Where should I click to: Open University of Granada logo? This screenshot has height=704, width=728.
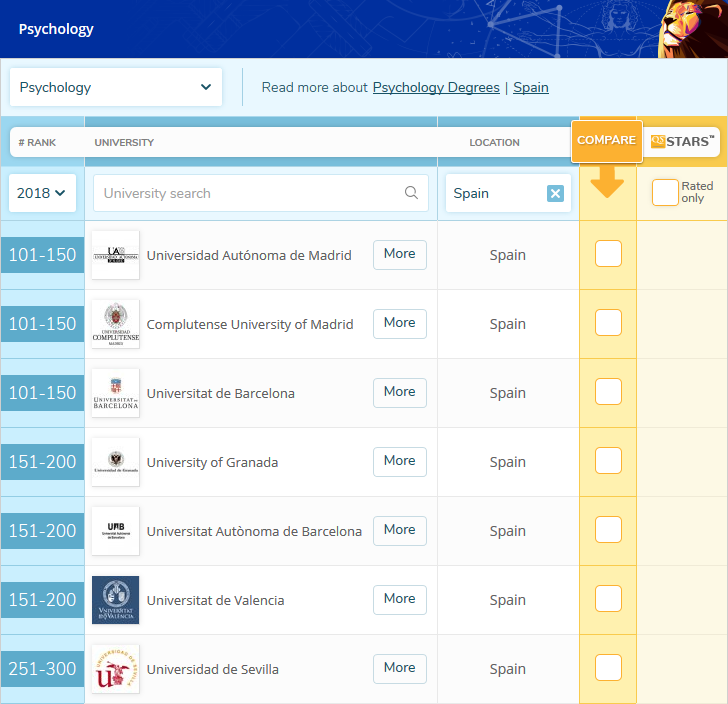coord(116,462)
